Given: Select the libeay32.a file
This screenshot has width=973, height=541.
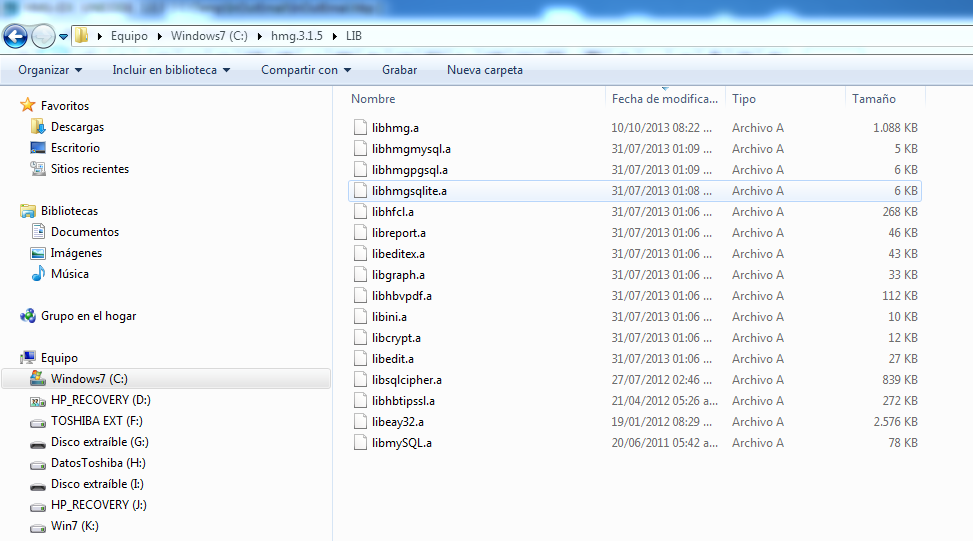Looking at the screenshot, I should tap(397, 422).
